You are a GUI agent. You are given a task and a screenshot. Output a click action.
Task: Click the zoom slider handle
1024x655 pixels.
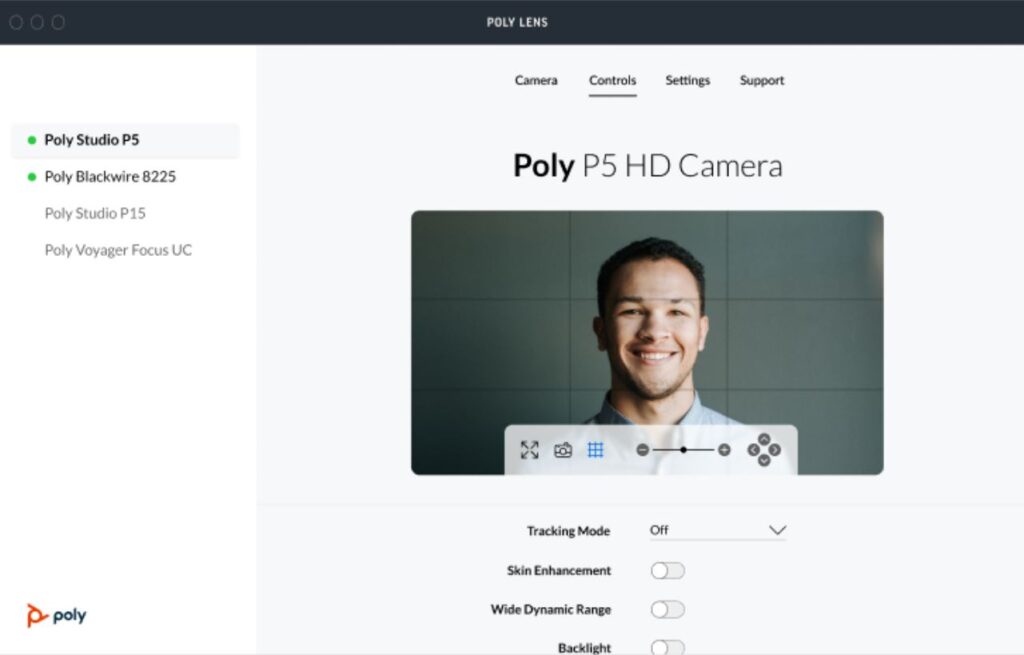coord(683,450)
